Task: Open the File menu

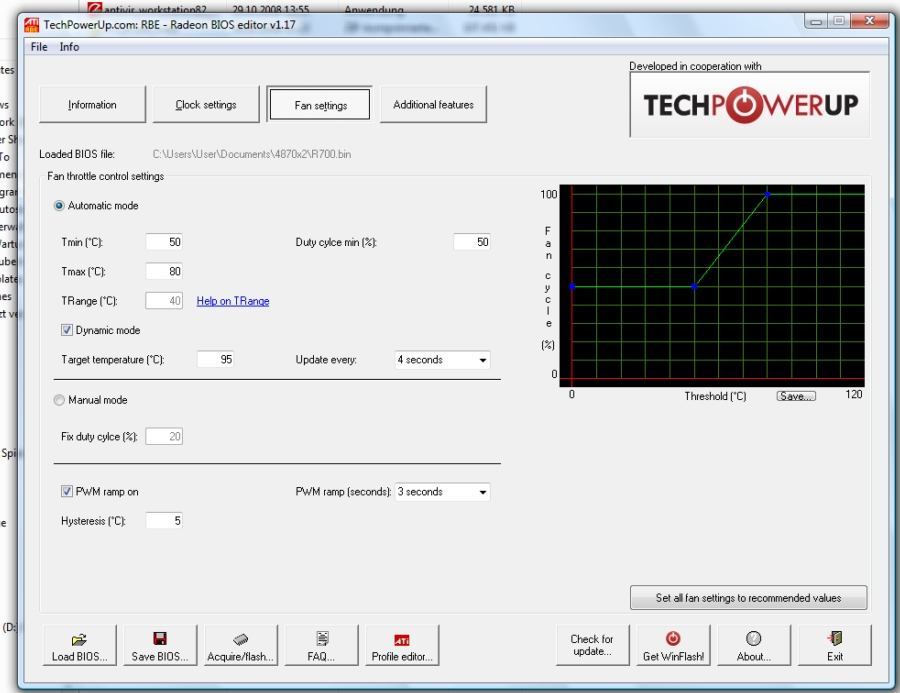Action: [39, 47]
